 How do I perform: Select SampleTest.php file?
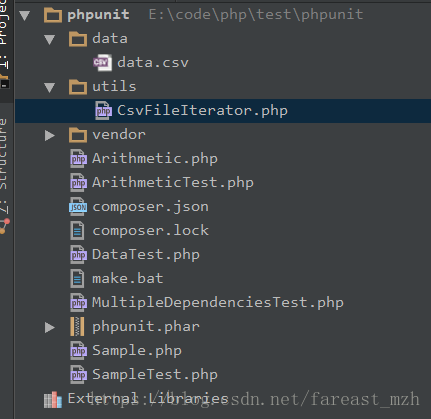(155, 375)
